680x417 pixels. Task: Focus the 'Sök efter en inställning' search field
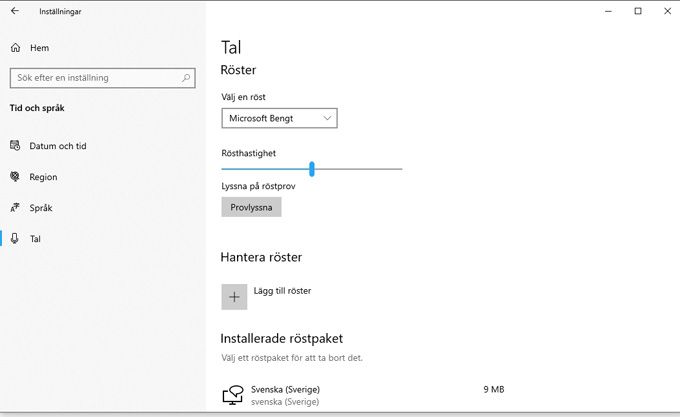pos(103,78)
